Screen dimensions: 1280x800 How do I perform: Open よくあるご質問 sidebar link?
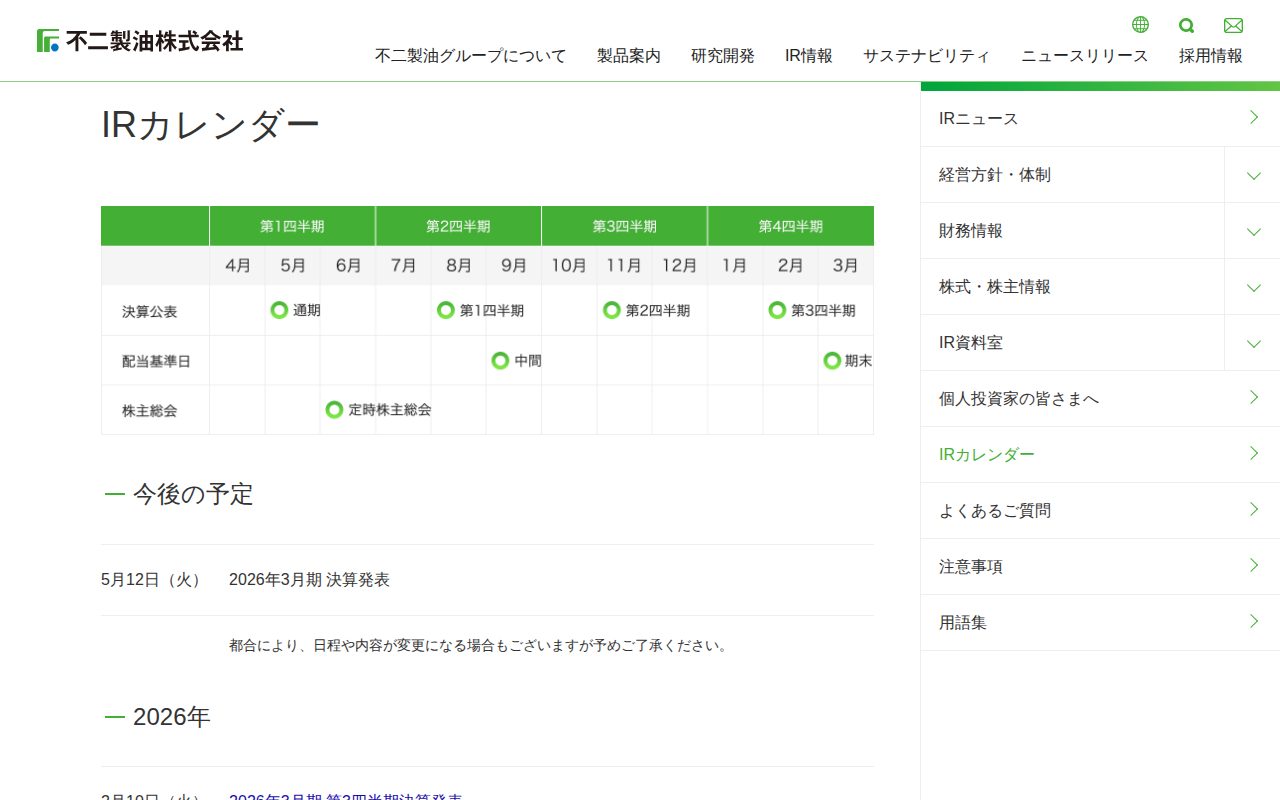pyautogui.click(x=1100, y=511)
